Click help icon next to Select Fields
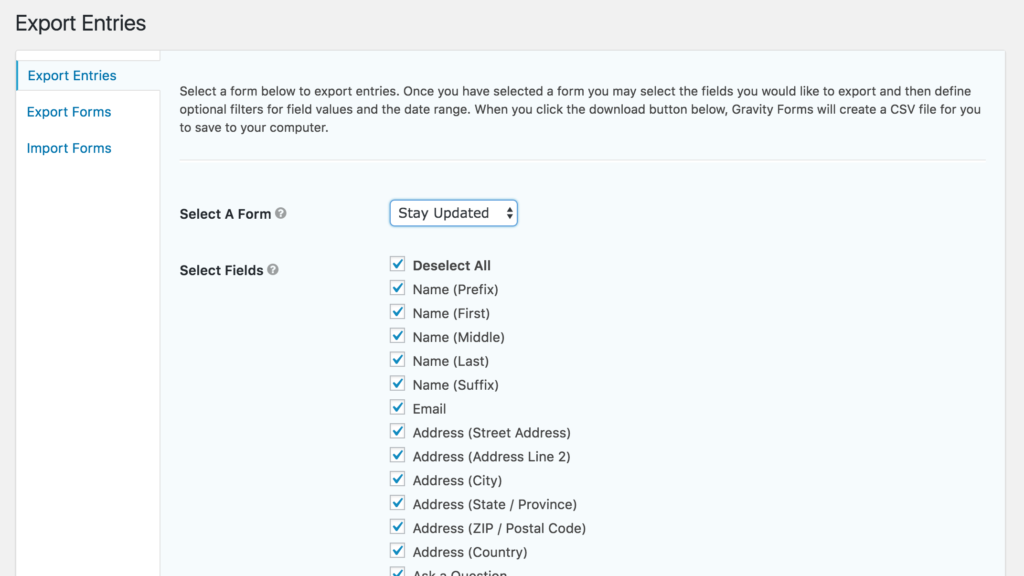The width and height of the screenshot is (1024, 576). tap(273, 270)
